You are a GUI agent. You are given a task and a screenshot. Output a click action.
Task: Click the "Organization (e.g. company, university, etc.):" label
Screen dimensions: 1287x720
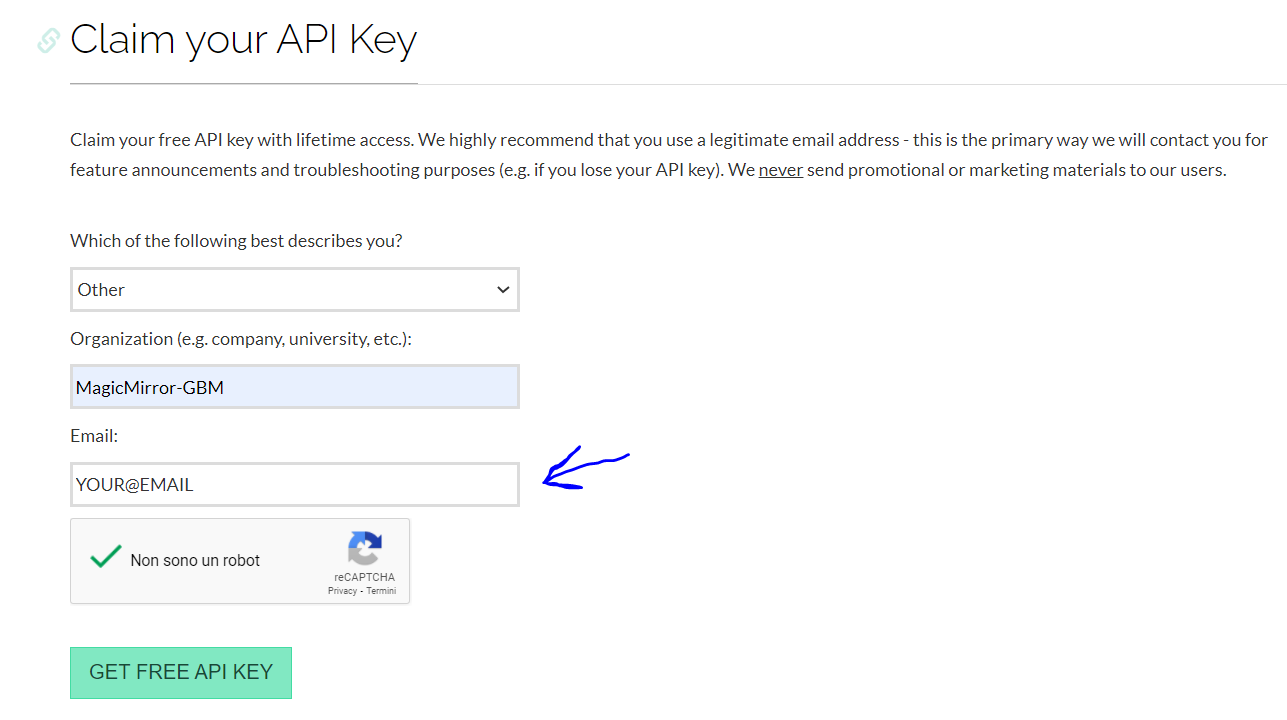[x=241, y=339]
